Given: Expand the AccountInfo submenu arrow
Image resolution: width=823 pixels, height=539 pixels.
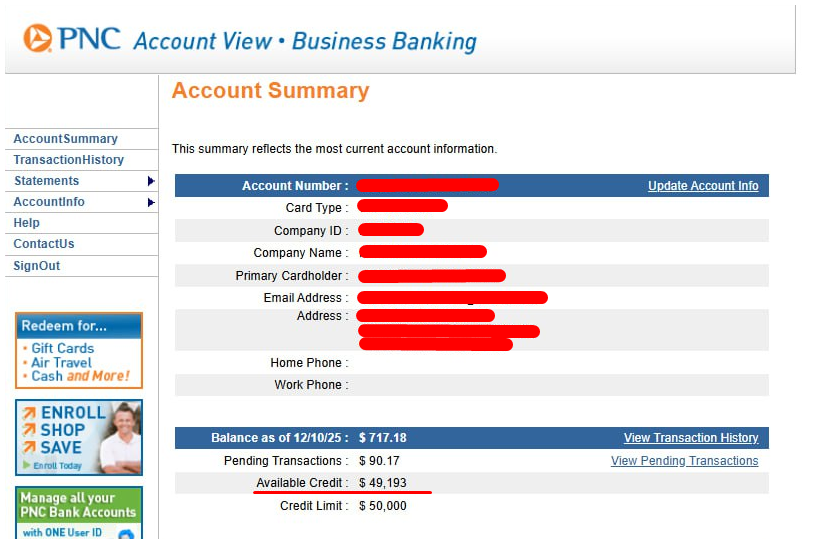Looking at the screenshot, I should pyautogui.click(x=151, y=202).
